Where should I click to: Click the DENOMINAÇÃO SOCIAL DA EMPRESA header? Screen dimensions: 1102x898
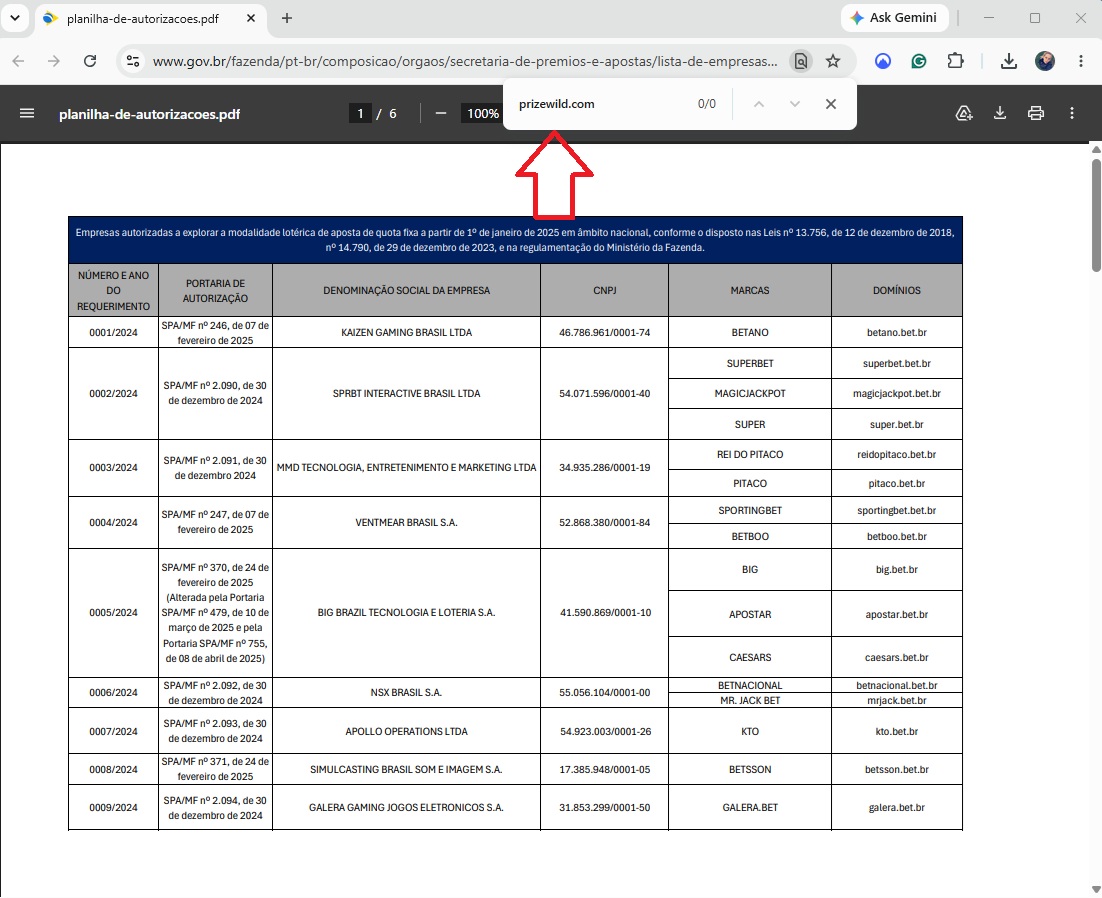(406, 290)
